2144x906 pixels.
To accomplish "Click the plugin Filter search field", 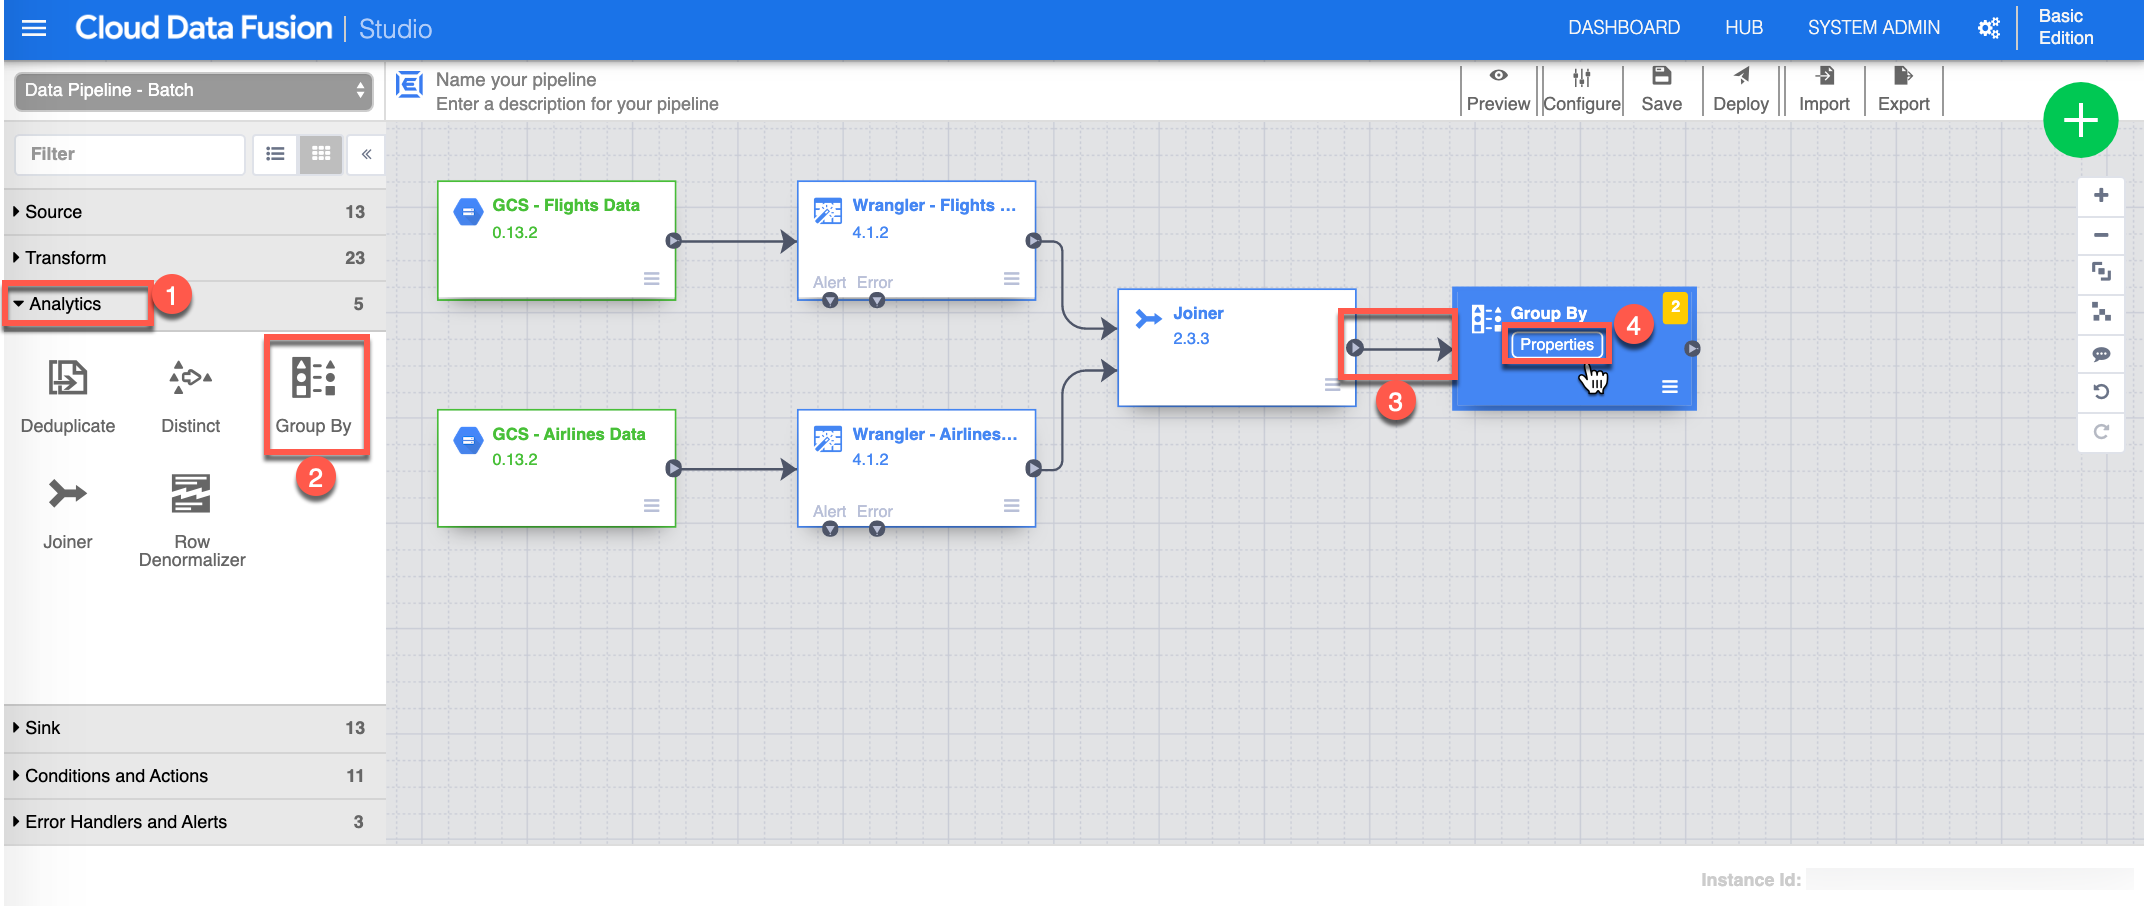I will tap(130, 154).
